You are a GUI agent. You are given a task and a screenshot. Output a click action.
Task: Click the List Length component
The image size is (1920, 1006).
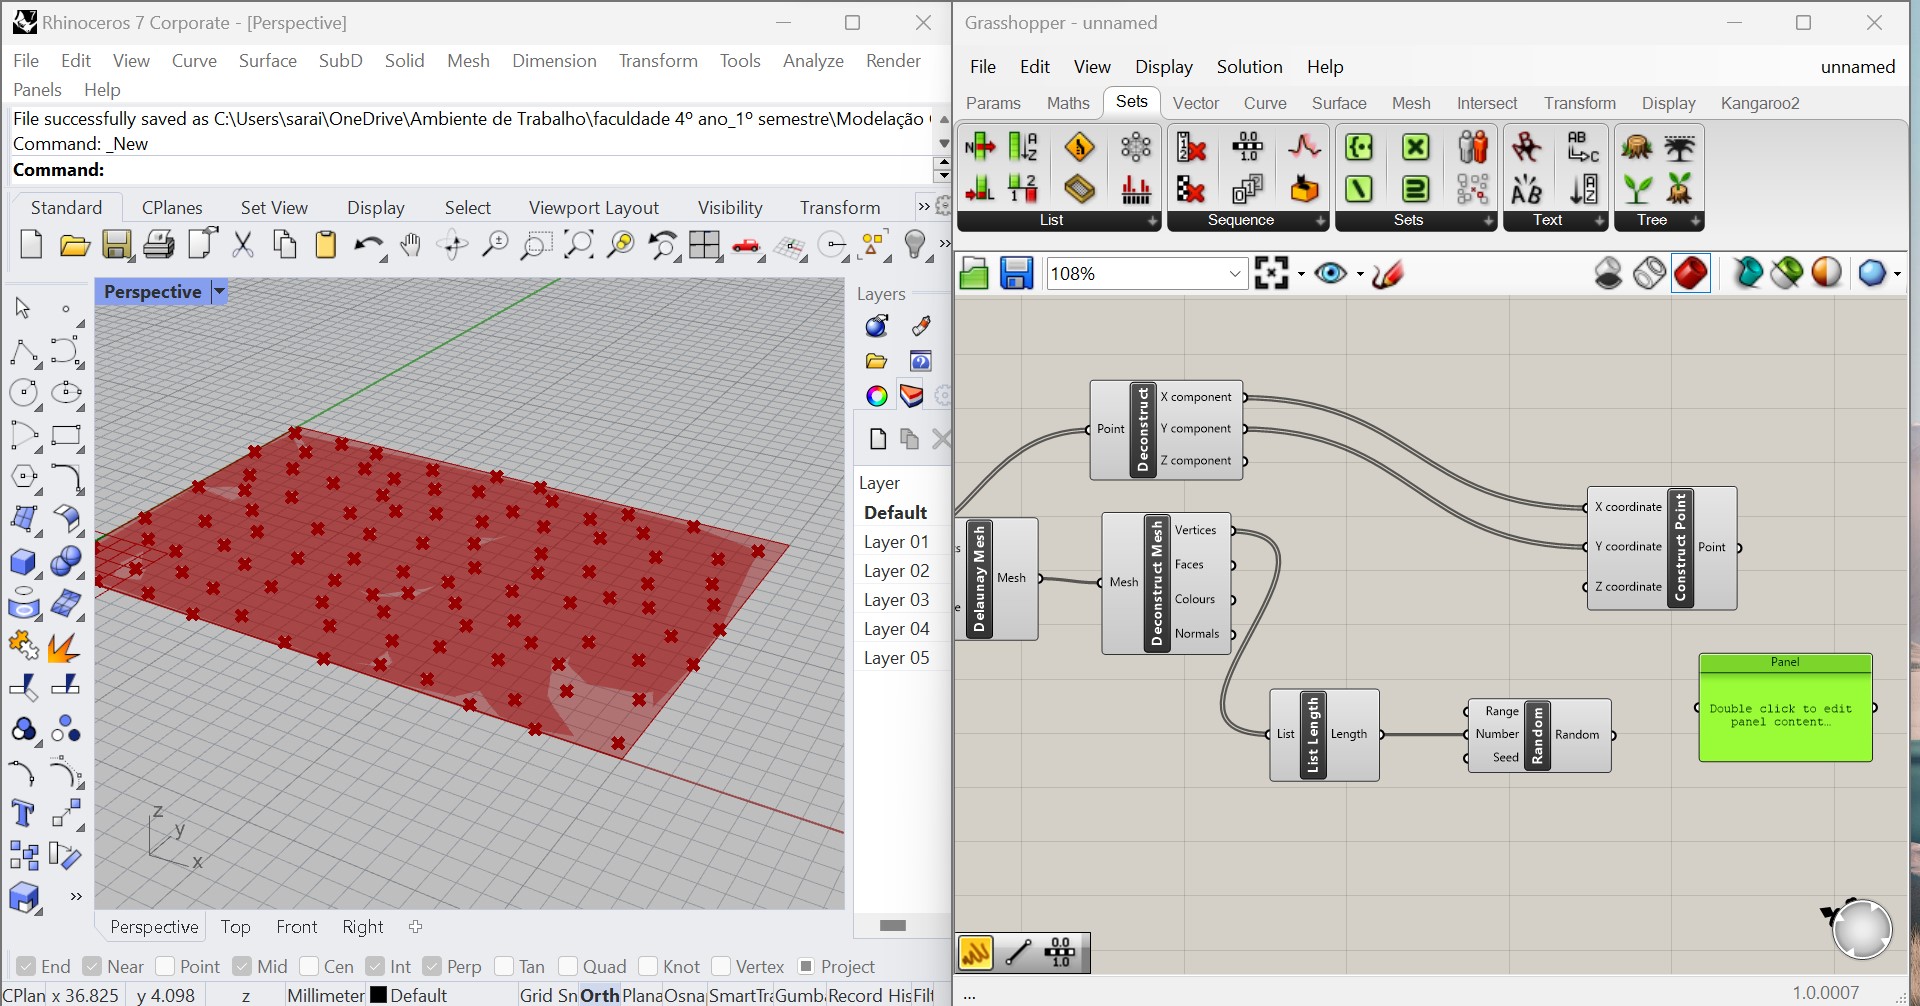click(1314, 735)
